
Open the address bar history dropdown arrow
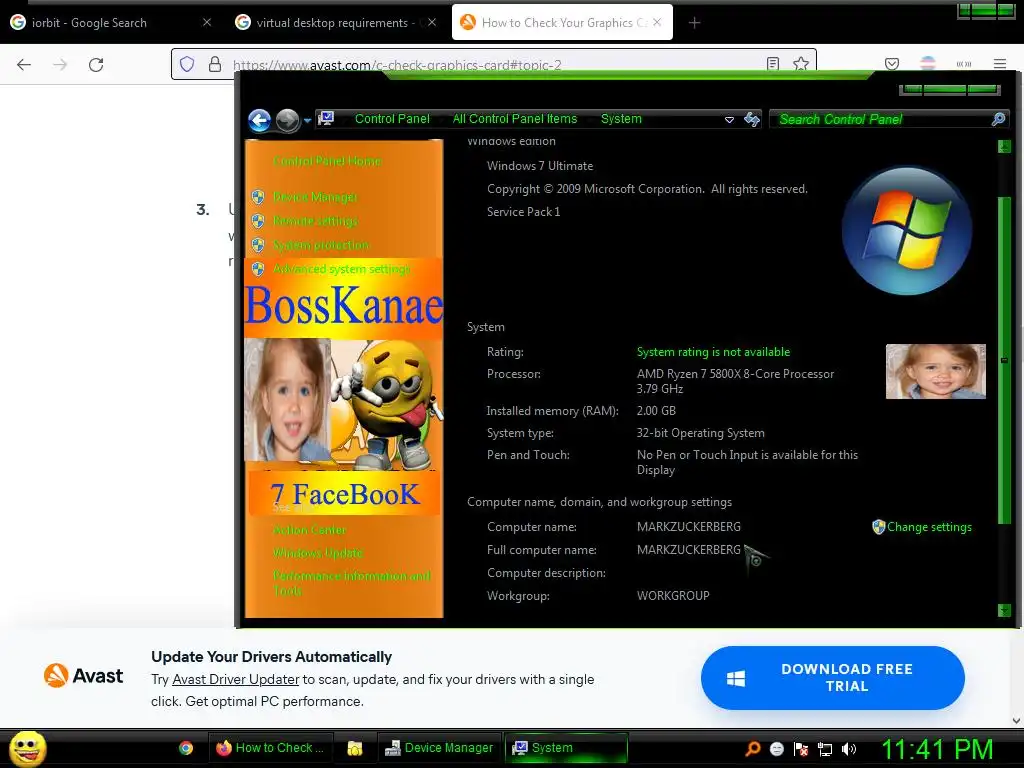coord(729,120)
